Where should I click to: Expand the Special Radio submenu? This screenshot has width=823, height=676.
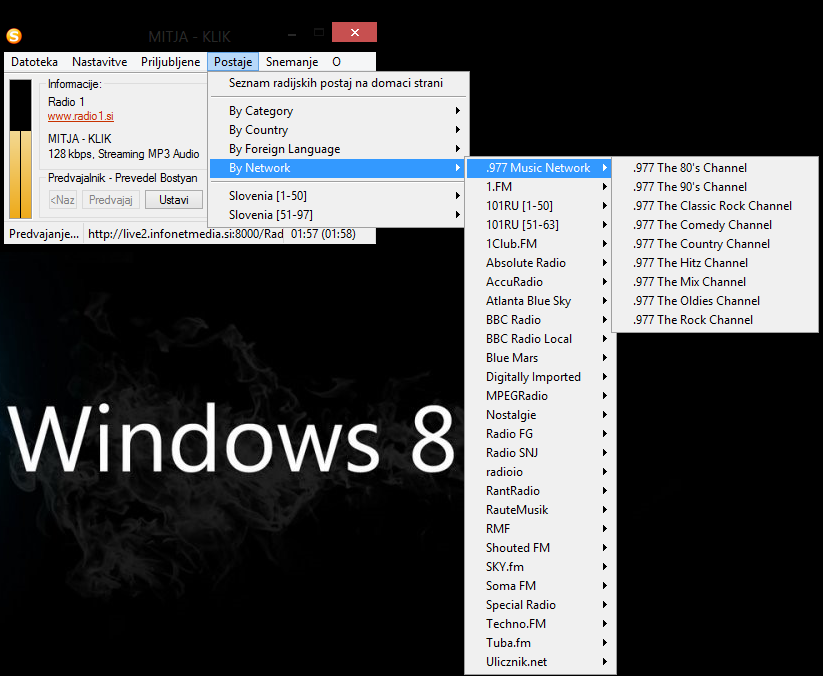tap(540, 605)
